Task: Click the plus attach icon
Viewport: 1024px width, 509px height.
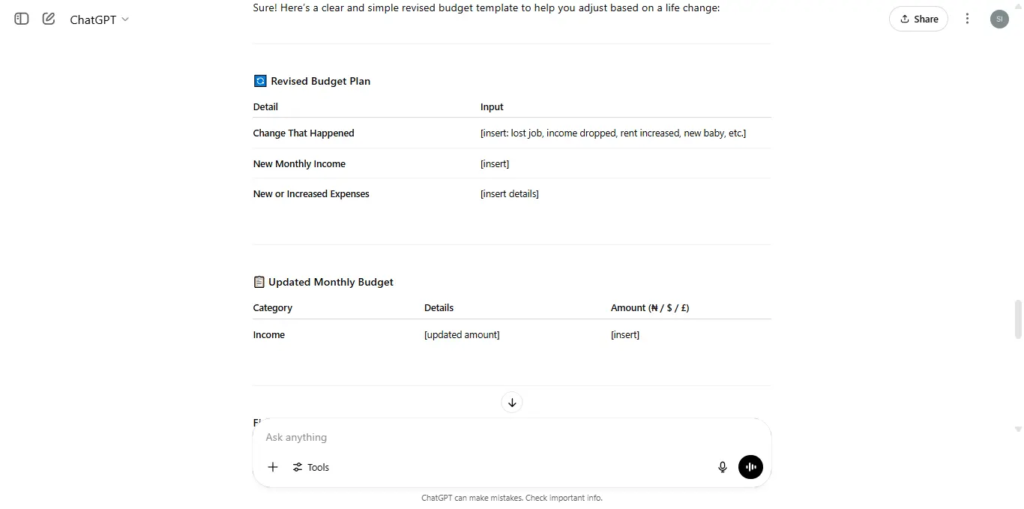Action: 273,467
